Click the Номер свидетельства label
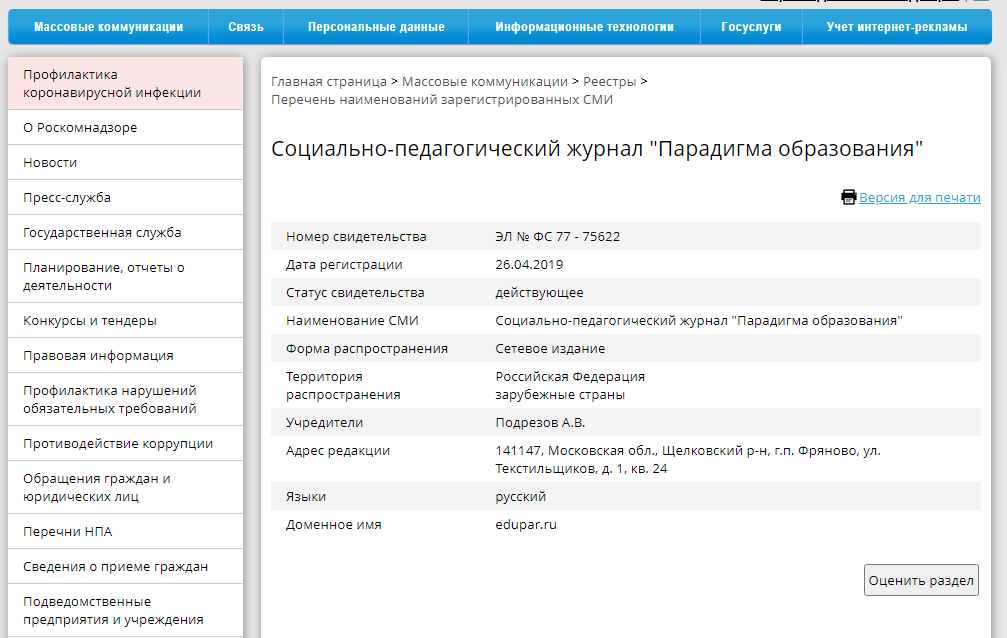The image size is (1007, 638). pyautogui.click(x=356, y=236)
